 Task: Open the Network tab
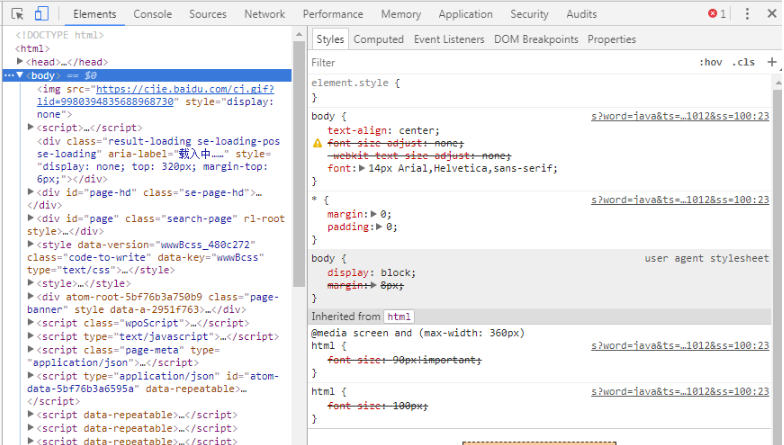[x=264, y=14]
